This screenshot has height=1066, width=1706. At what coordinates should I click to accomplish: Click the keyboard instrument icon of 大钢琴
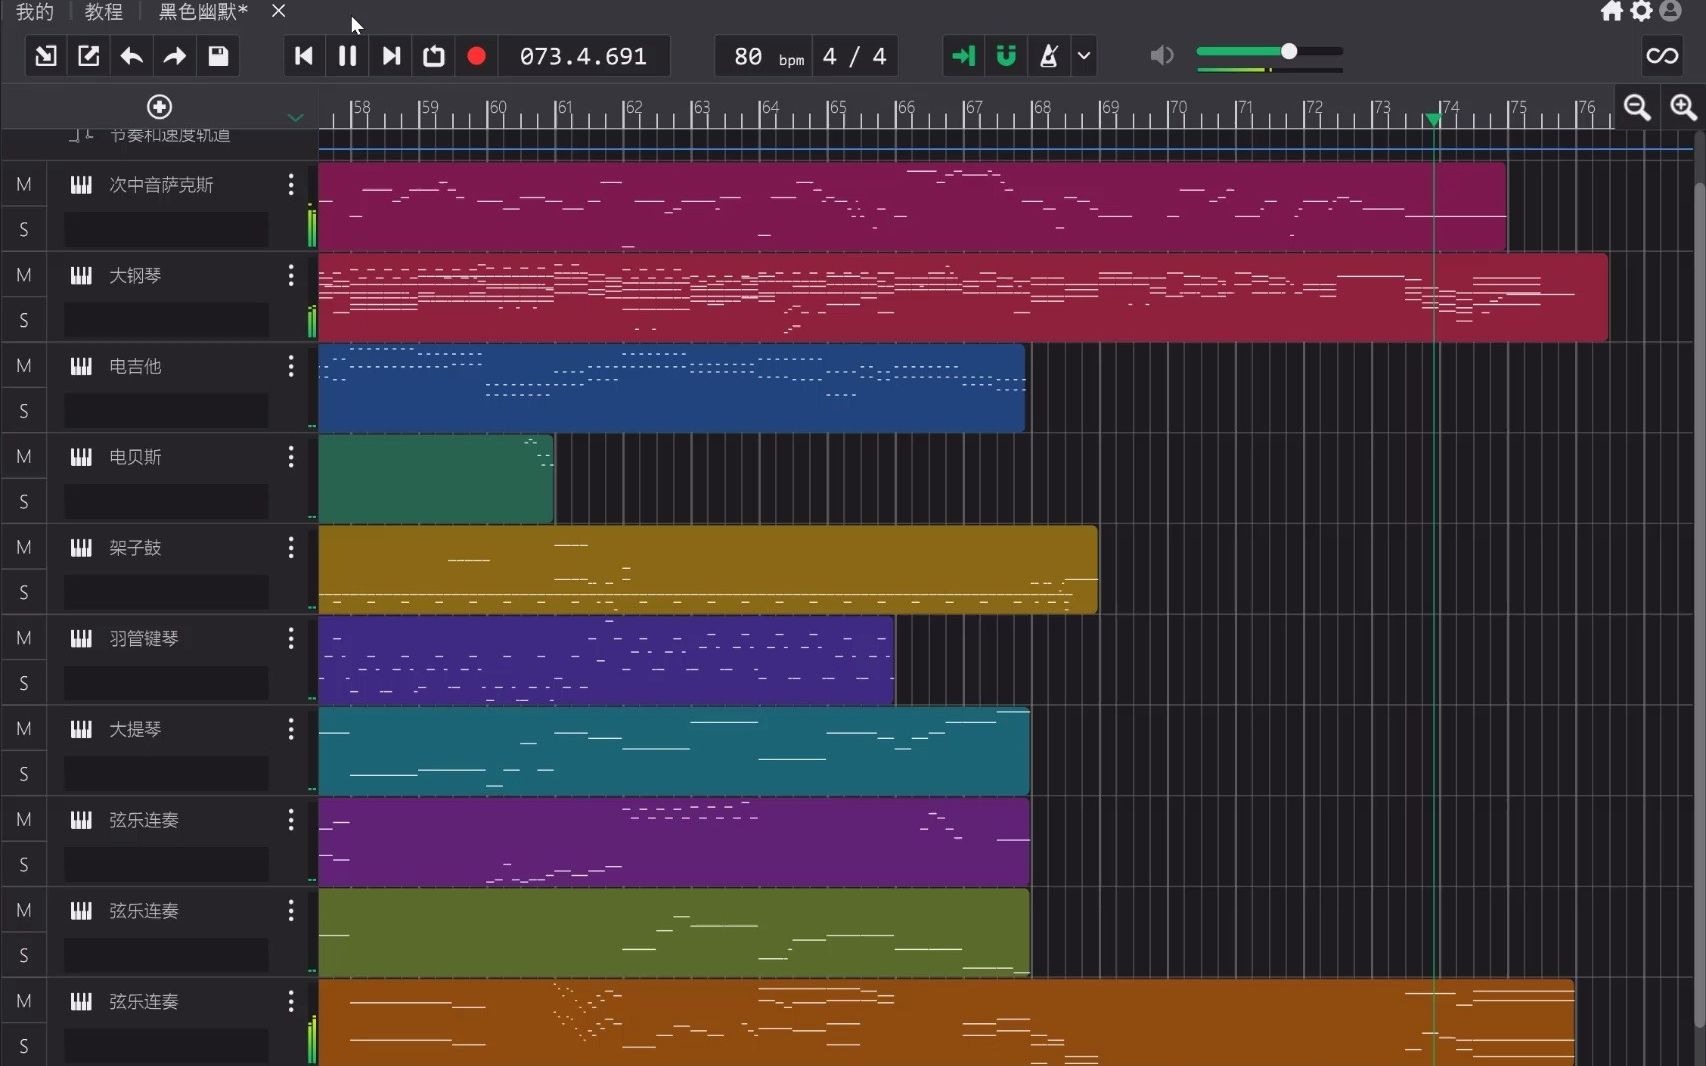click(x=81, y=275)
